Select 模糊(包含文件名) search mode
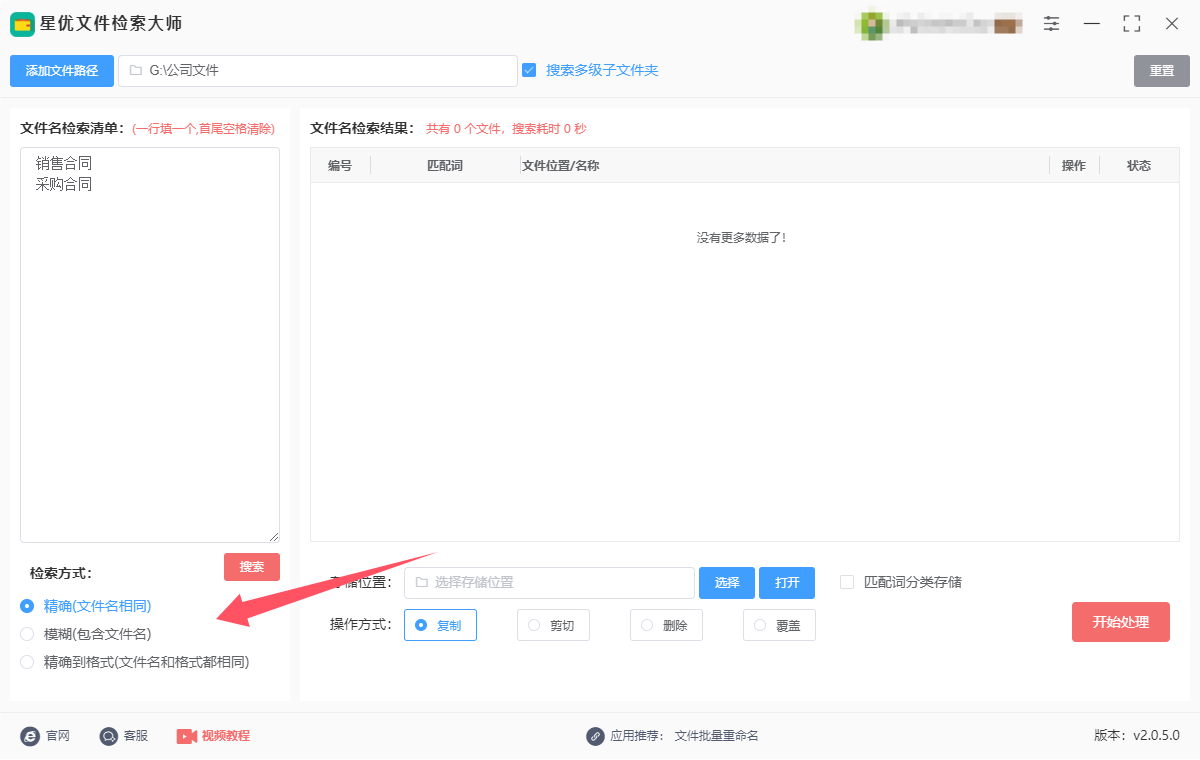The height and width of the screenshot is (760, 1200). pyautogui.click(x=27, y=634)
